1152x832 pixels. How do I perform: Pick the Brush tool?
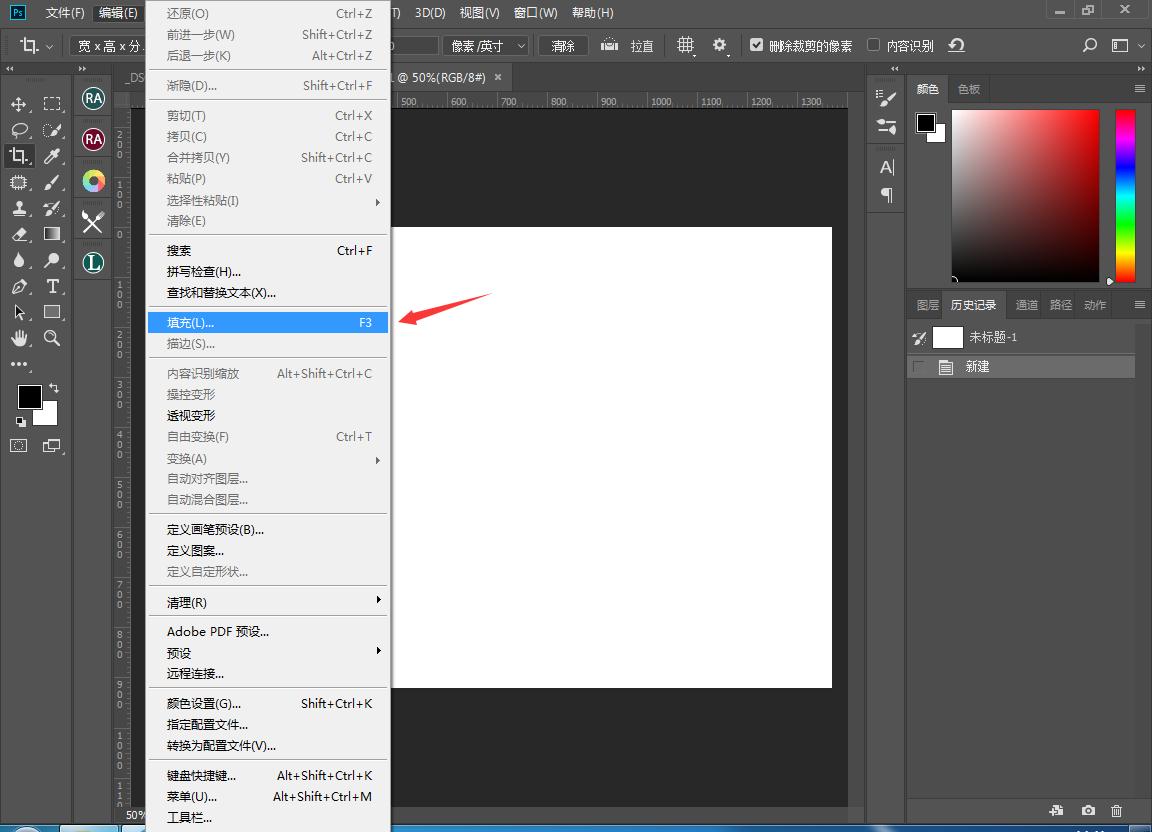pyautogui.click(x=52, y=182)
